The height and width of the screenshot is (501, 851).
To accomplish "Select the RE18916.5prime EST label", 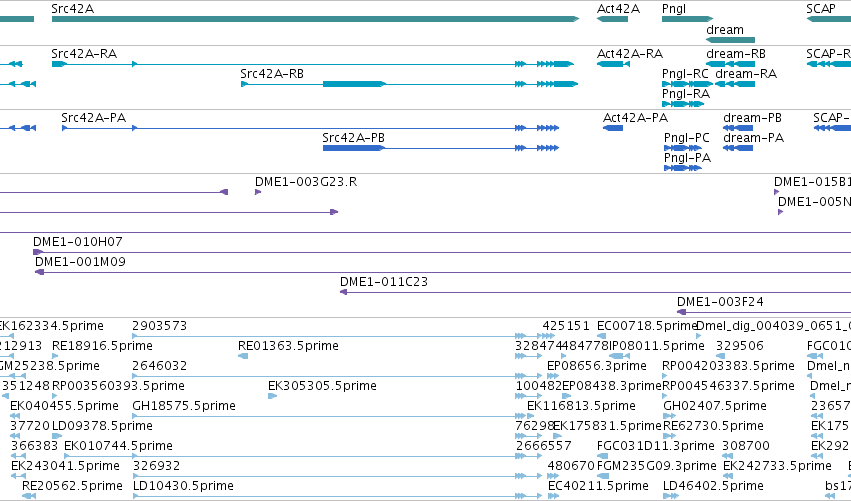I will click(102, 346).
